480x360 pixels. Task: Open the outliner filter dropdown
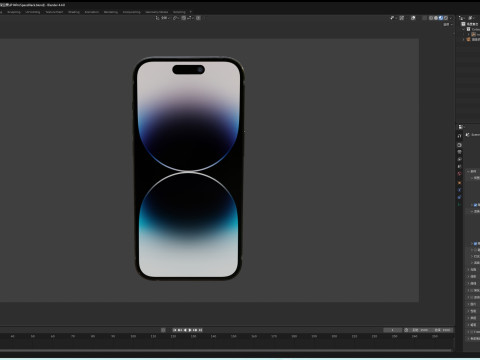(x=472, y=18)
